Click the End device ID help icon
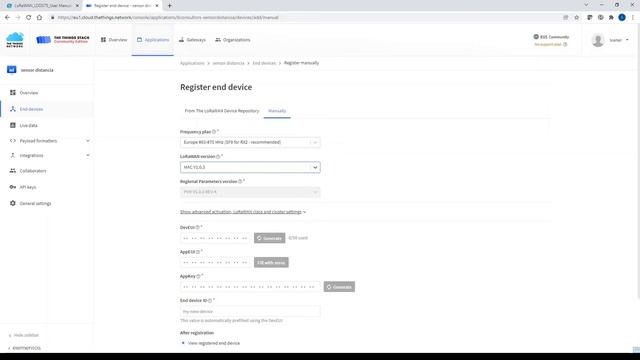 [210, 301]
